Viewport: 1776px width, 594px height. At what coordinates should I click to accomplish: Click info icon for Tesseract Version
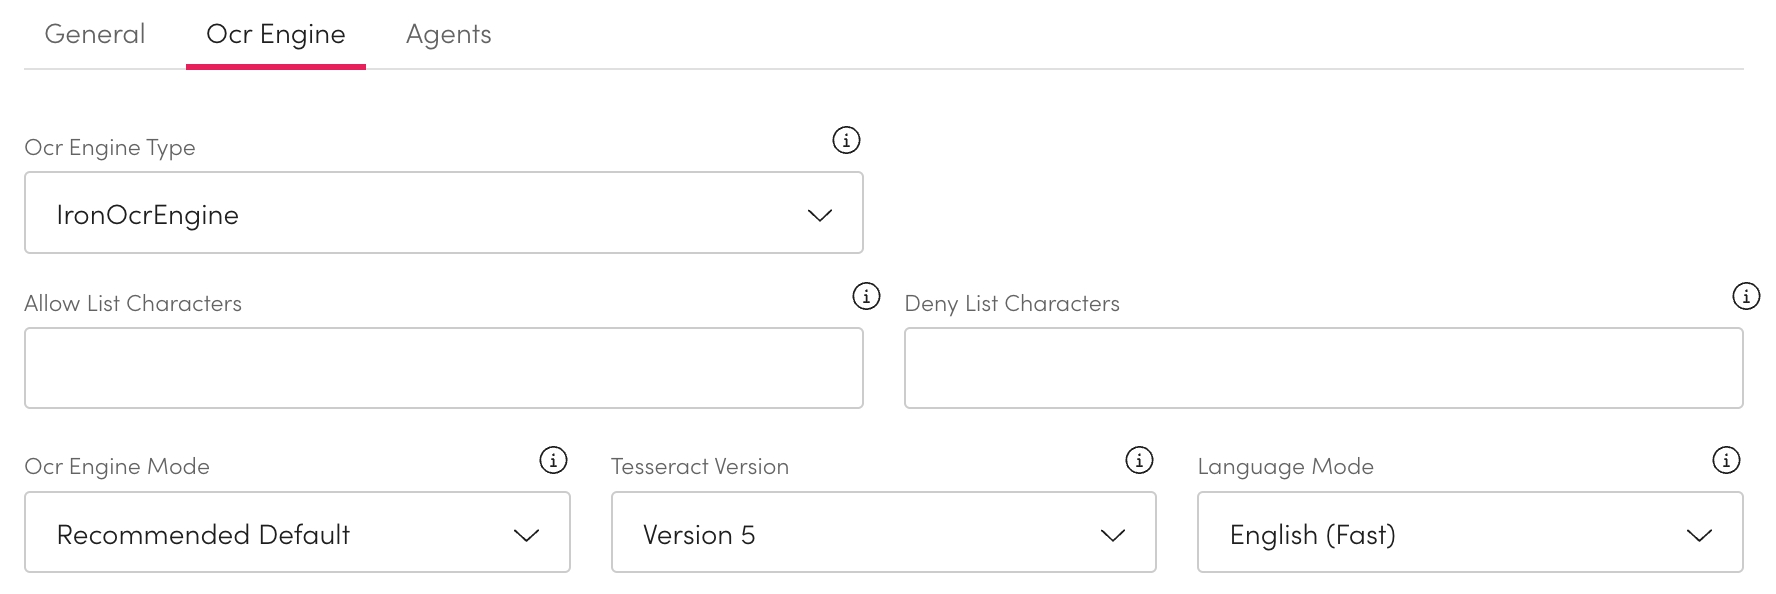1139,460
